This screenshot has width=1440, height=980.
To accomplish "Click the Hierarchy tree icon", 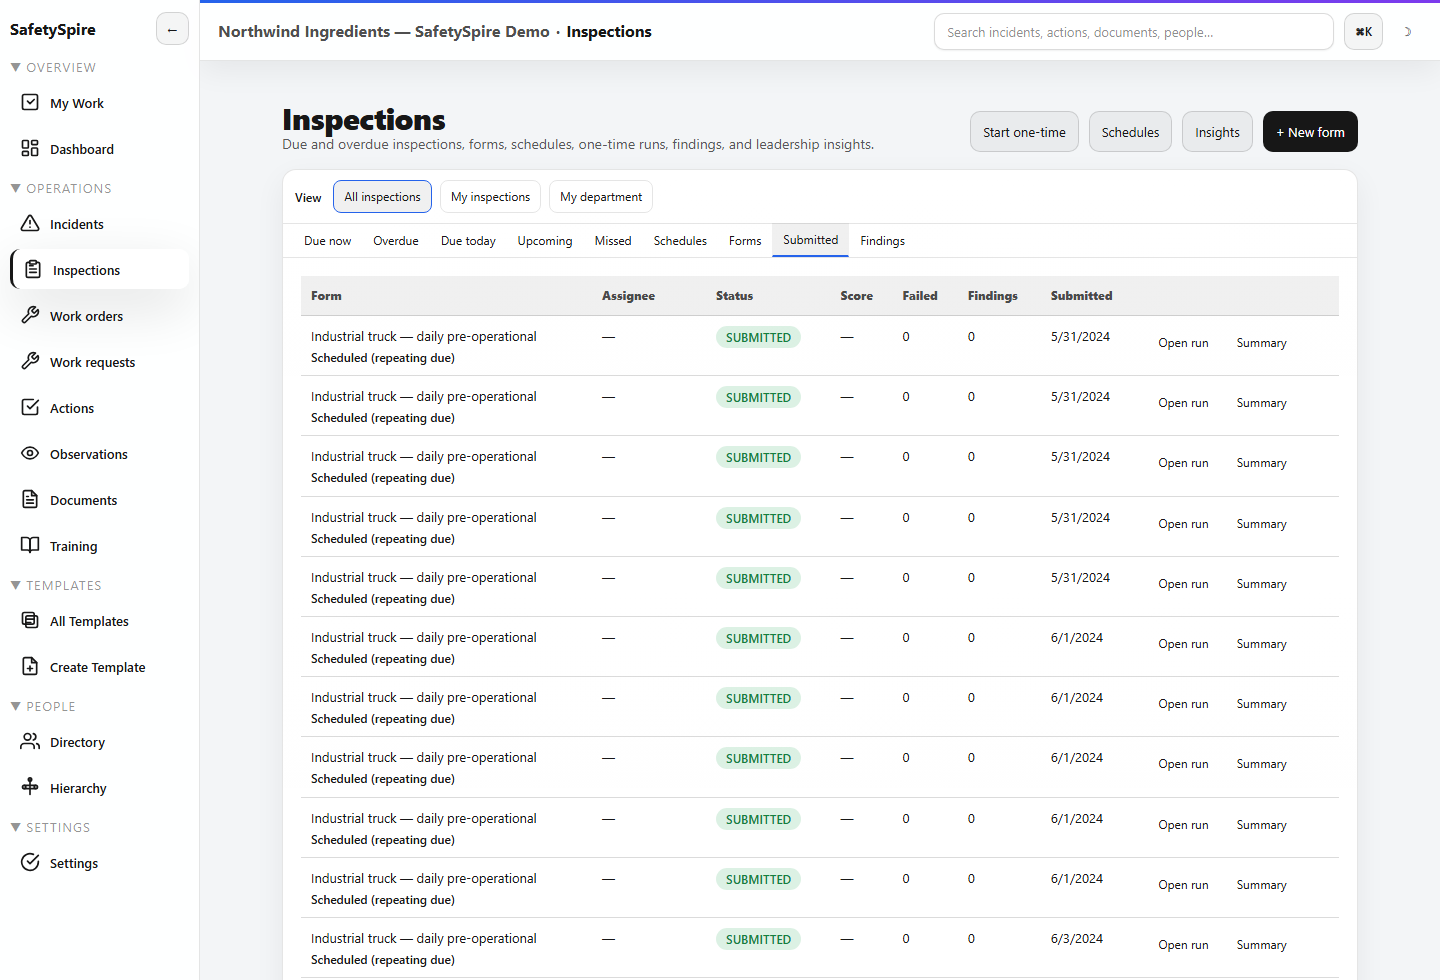I will 30,787.
